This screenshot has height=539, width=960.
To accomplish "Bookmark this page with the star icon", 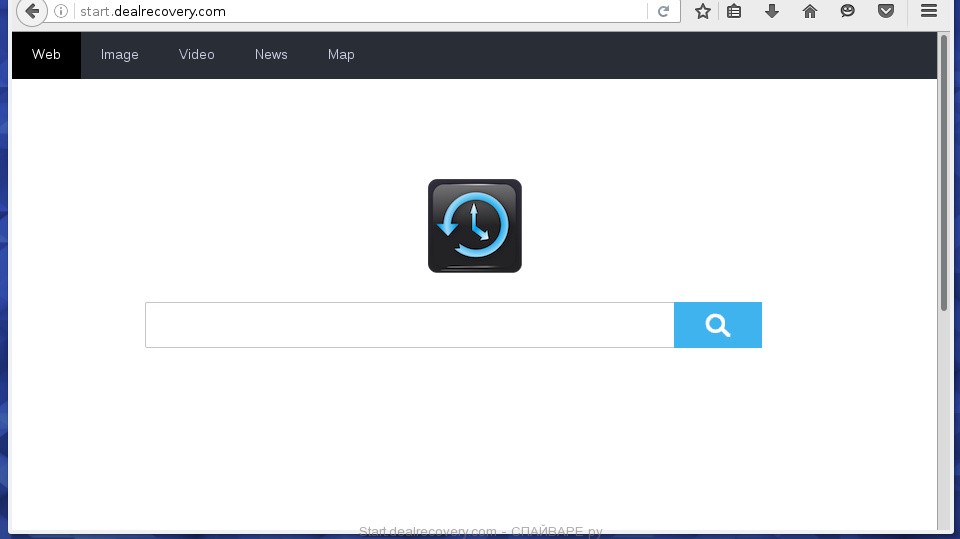I will coord(703,12).
